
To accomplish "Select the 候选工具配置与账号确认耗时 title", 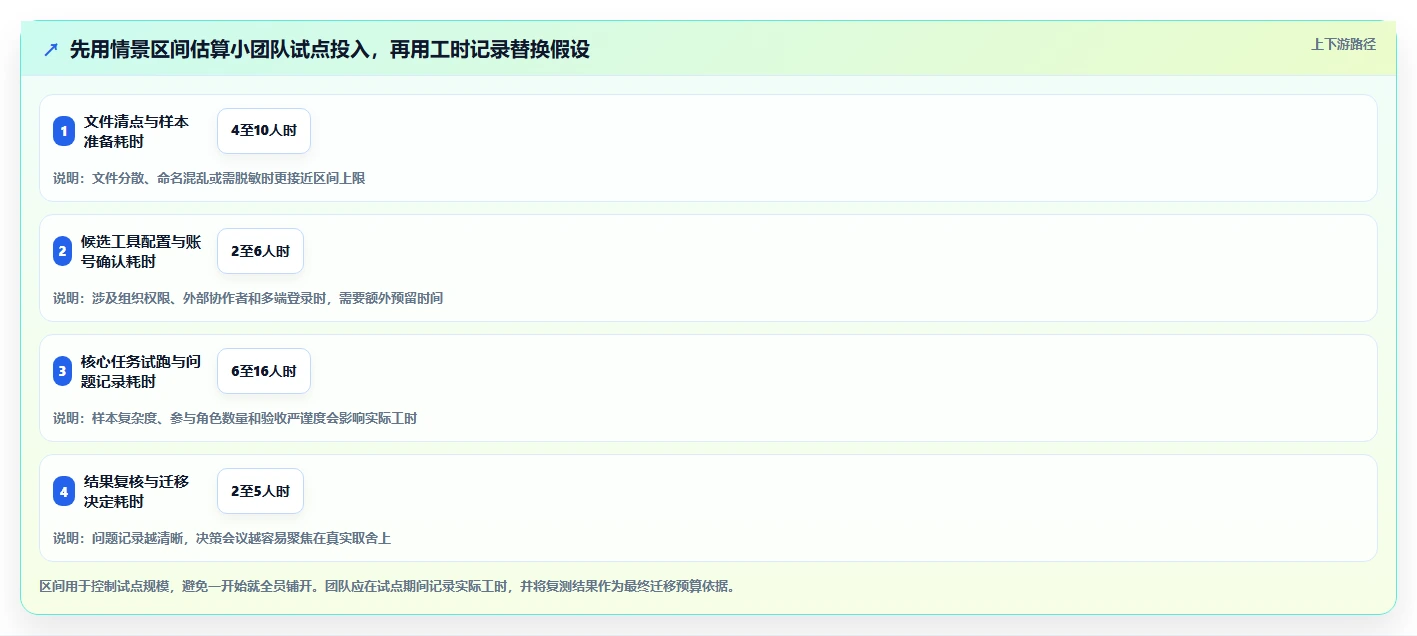I will pyautogui.click(x=141, y=251).
